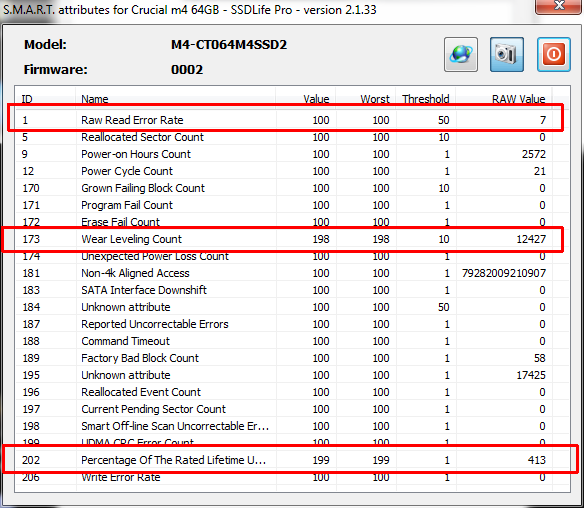
Task: Select the Factory Bad Block Count row
Action: coord(285,358)
